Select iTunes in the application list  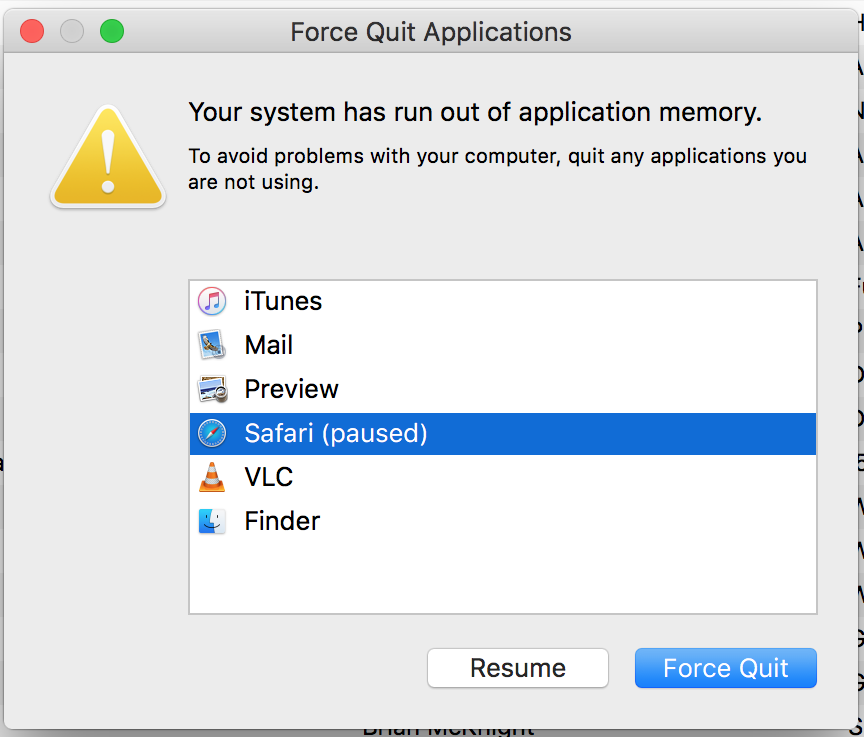[x=503, y=301]
